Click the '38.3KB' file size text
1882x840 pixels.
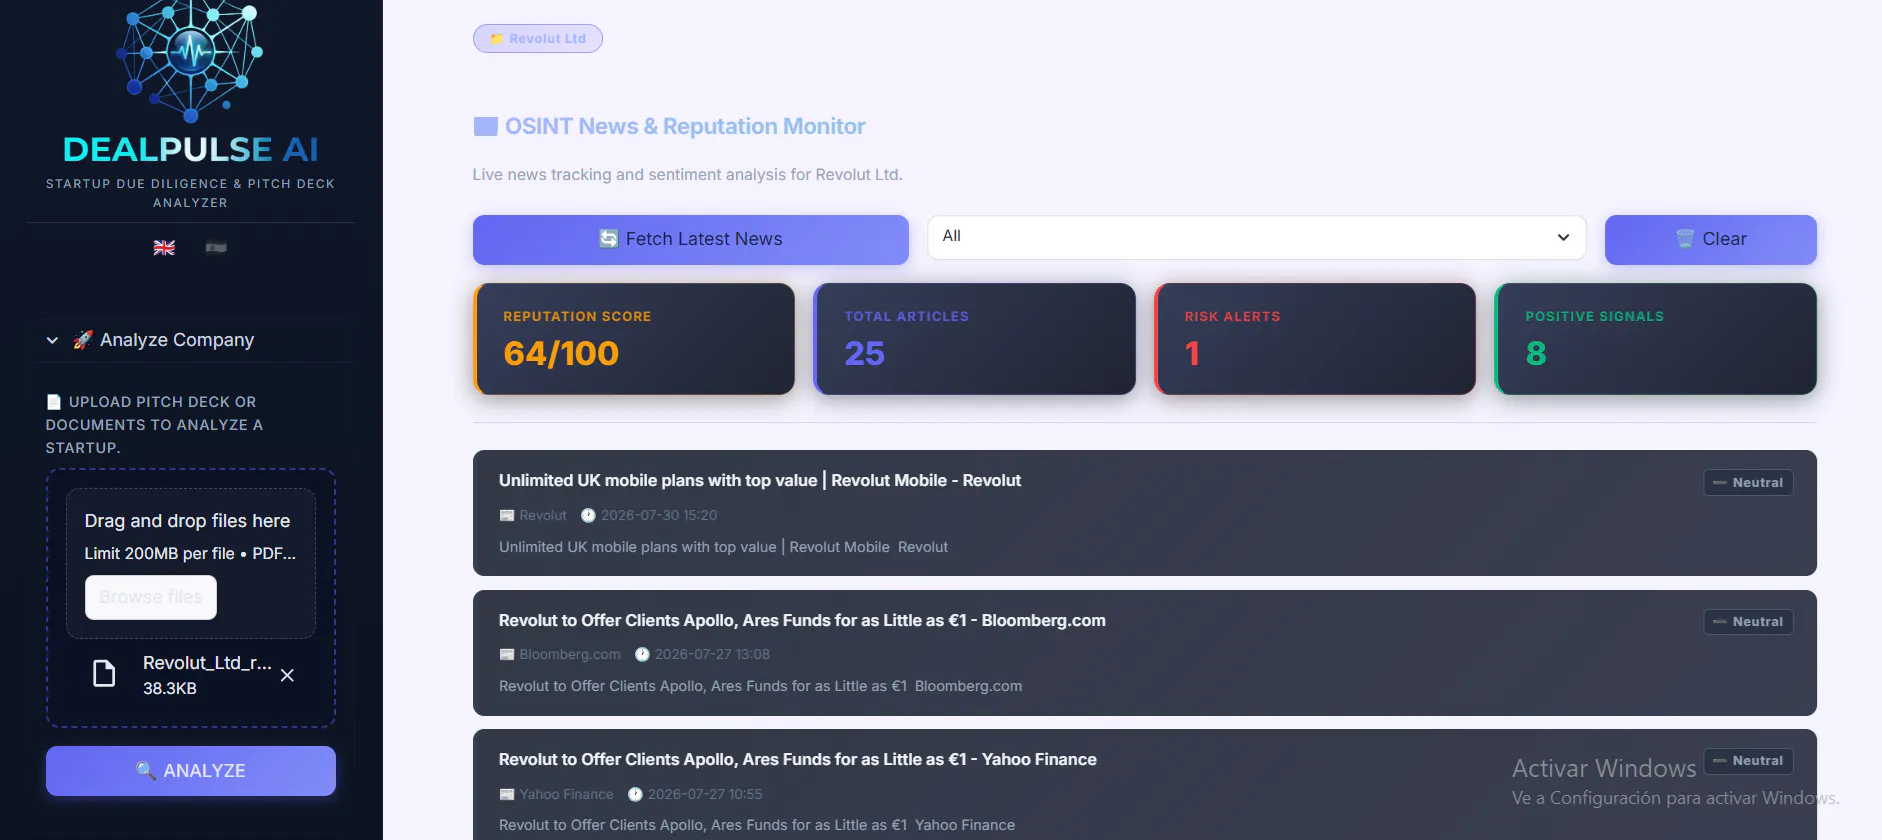click(170, 689)
